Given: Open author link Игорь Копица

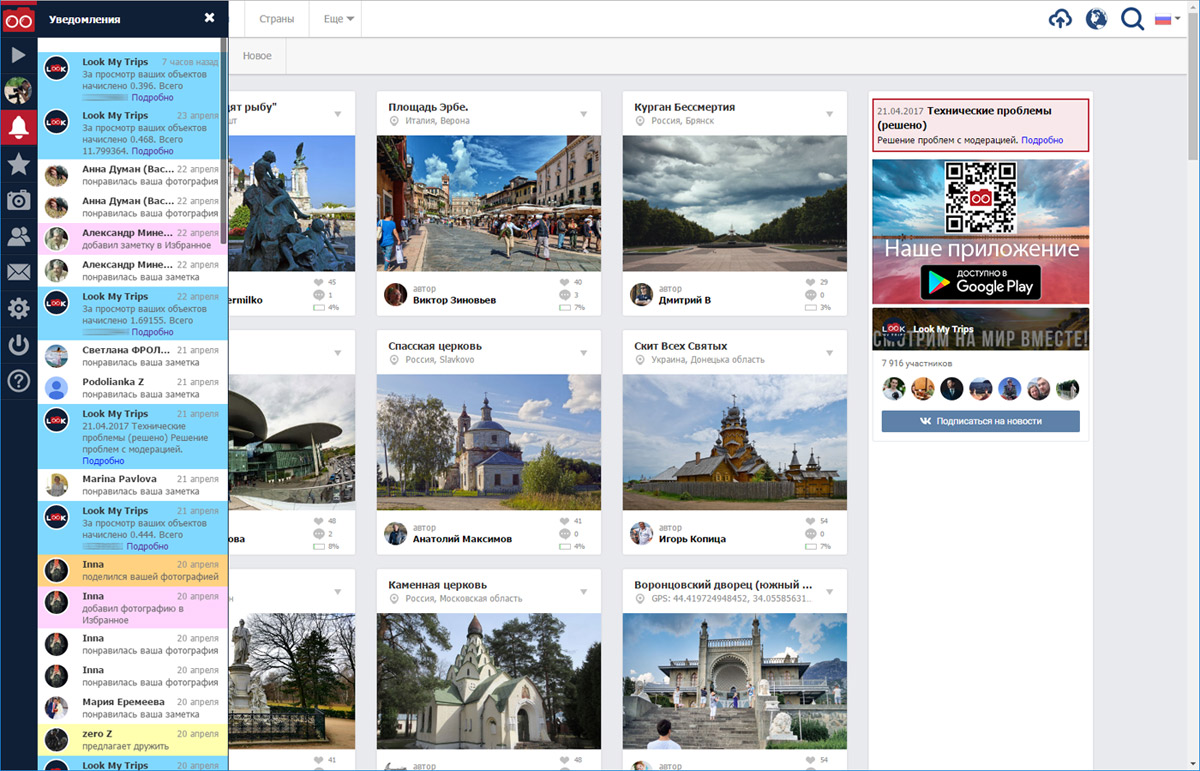Looking at the screenshot, I should (x=692, y=539).
